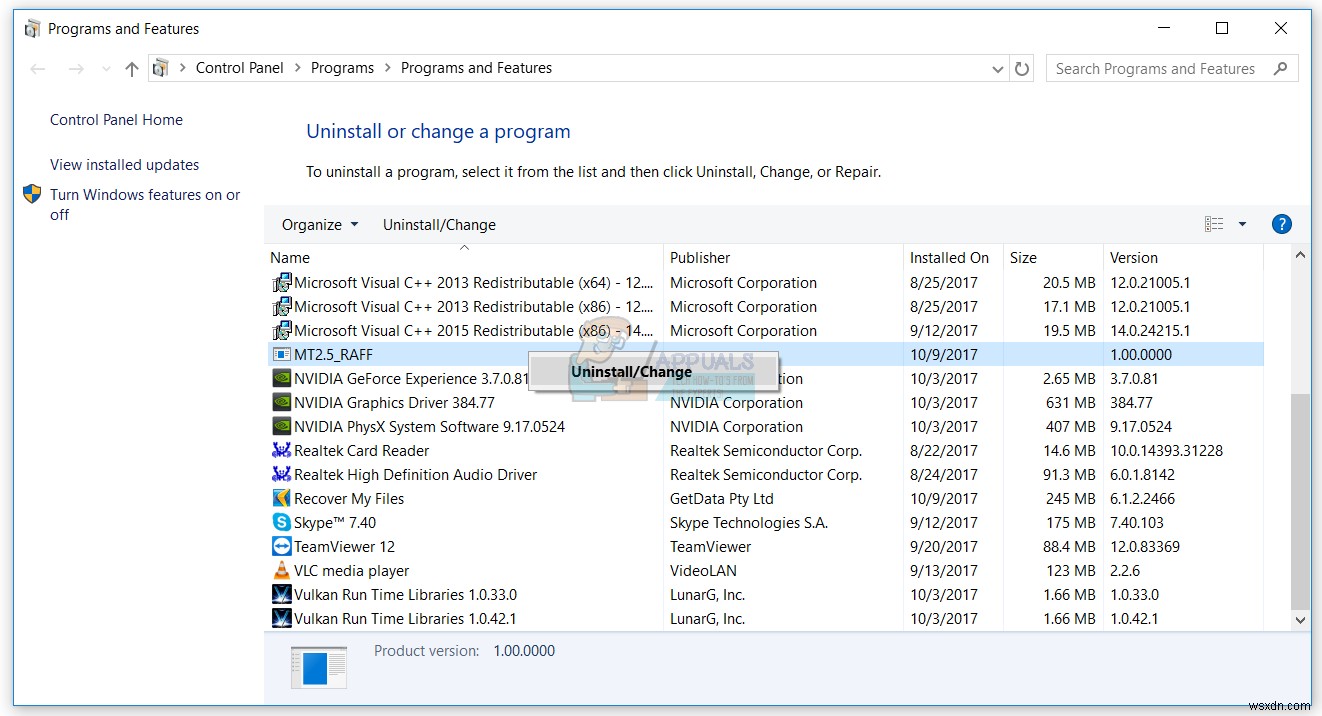The height and width of the screenshot is (716, 1322).
Task: Refresh the Programs and Features list
Action: pyautogui.click(x=1022, y=69)
